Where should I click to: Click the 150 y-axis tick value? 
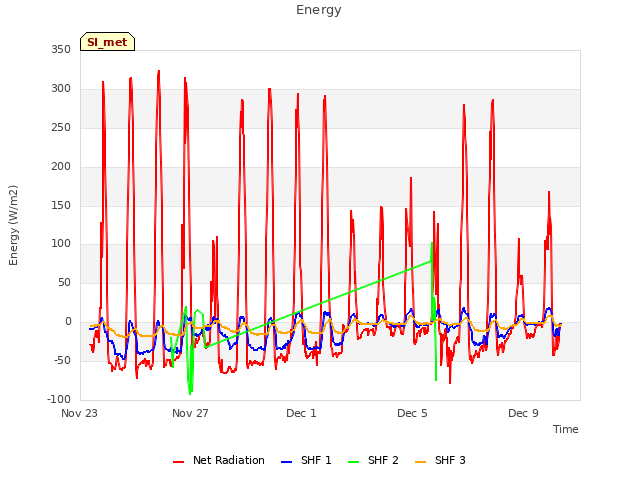61,205
